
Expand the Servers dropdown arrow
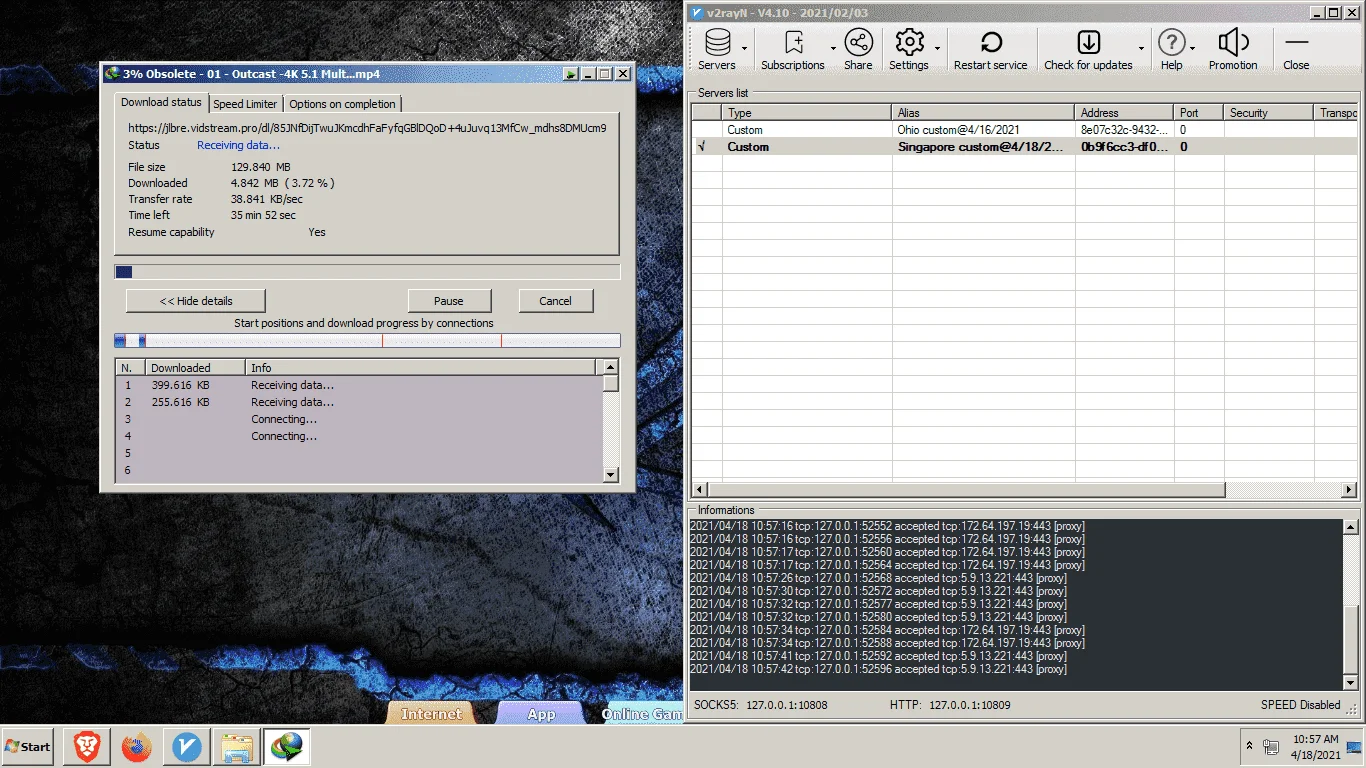pyautogui.click(x=745, y=49)
